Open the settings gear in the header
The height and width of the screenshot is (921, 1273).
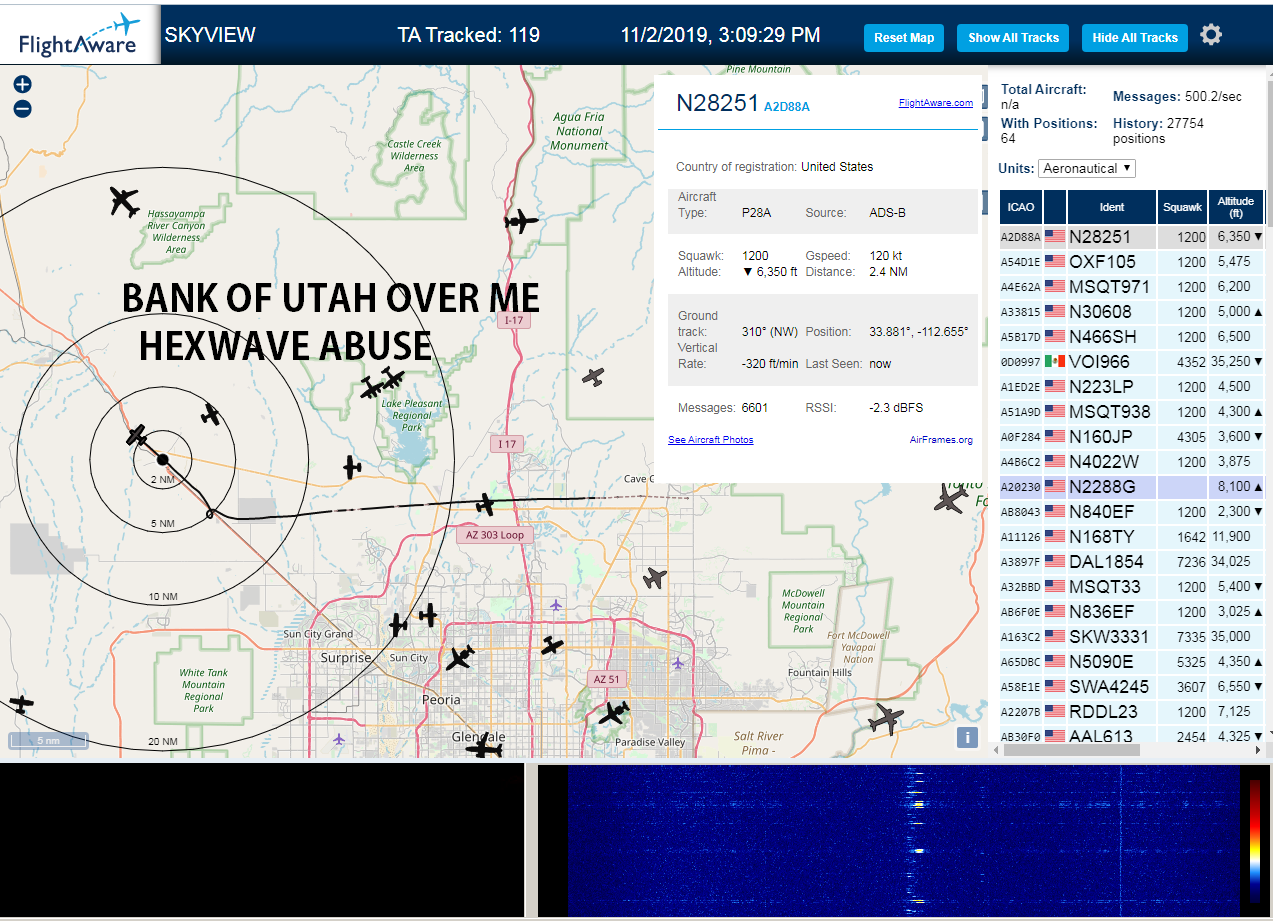point(1211,35)
